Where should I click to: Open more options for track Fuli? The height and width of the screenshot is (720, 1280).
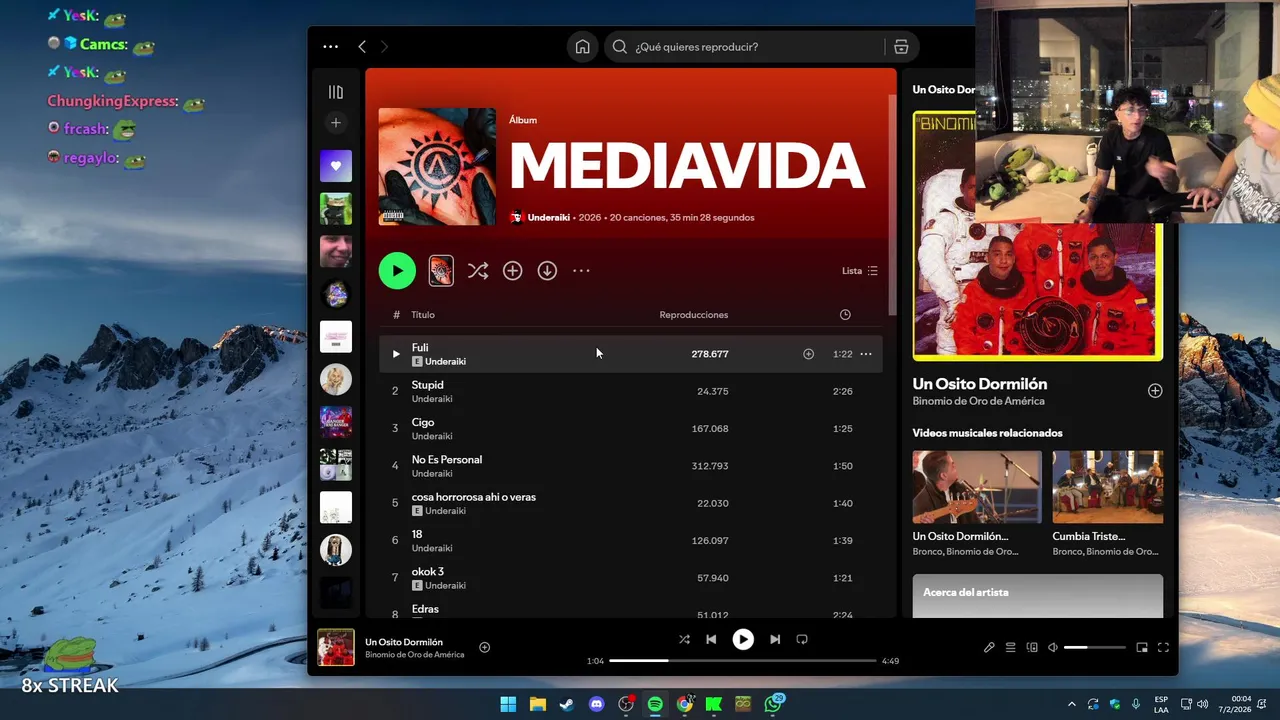click(x=866, y=354)
